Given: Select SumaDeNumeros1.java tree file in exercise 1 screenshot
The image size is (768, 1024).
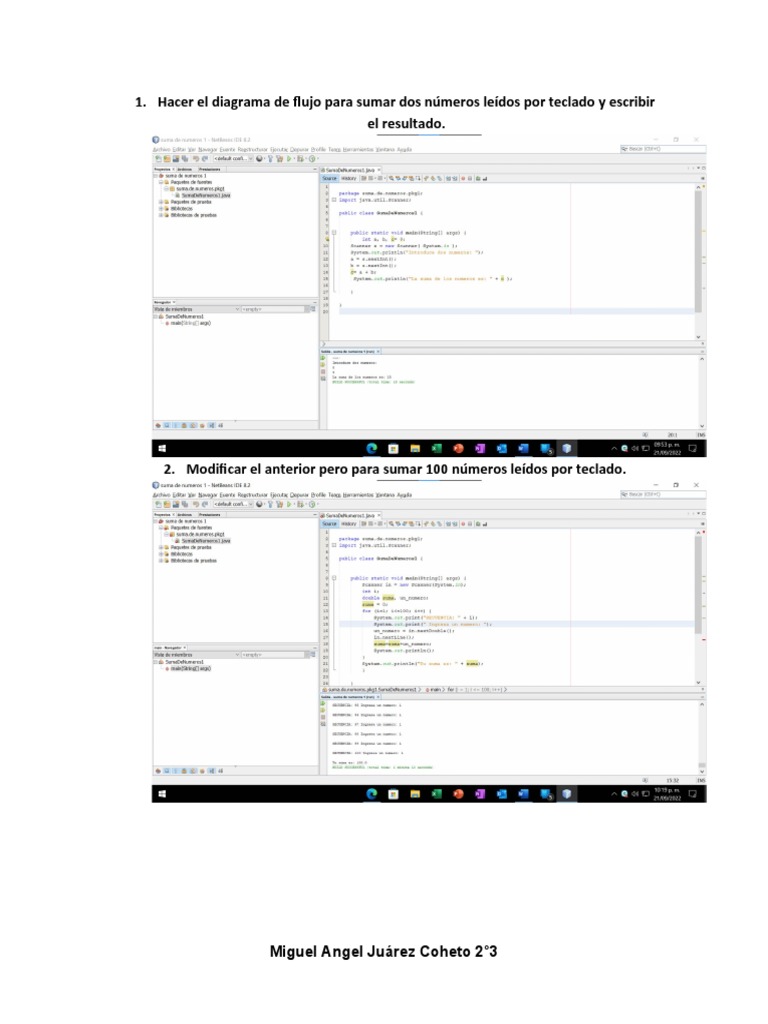Looking at the screenshot, I should click(206, 195).
